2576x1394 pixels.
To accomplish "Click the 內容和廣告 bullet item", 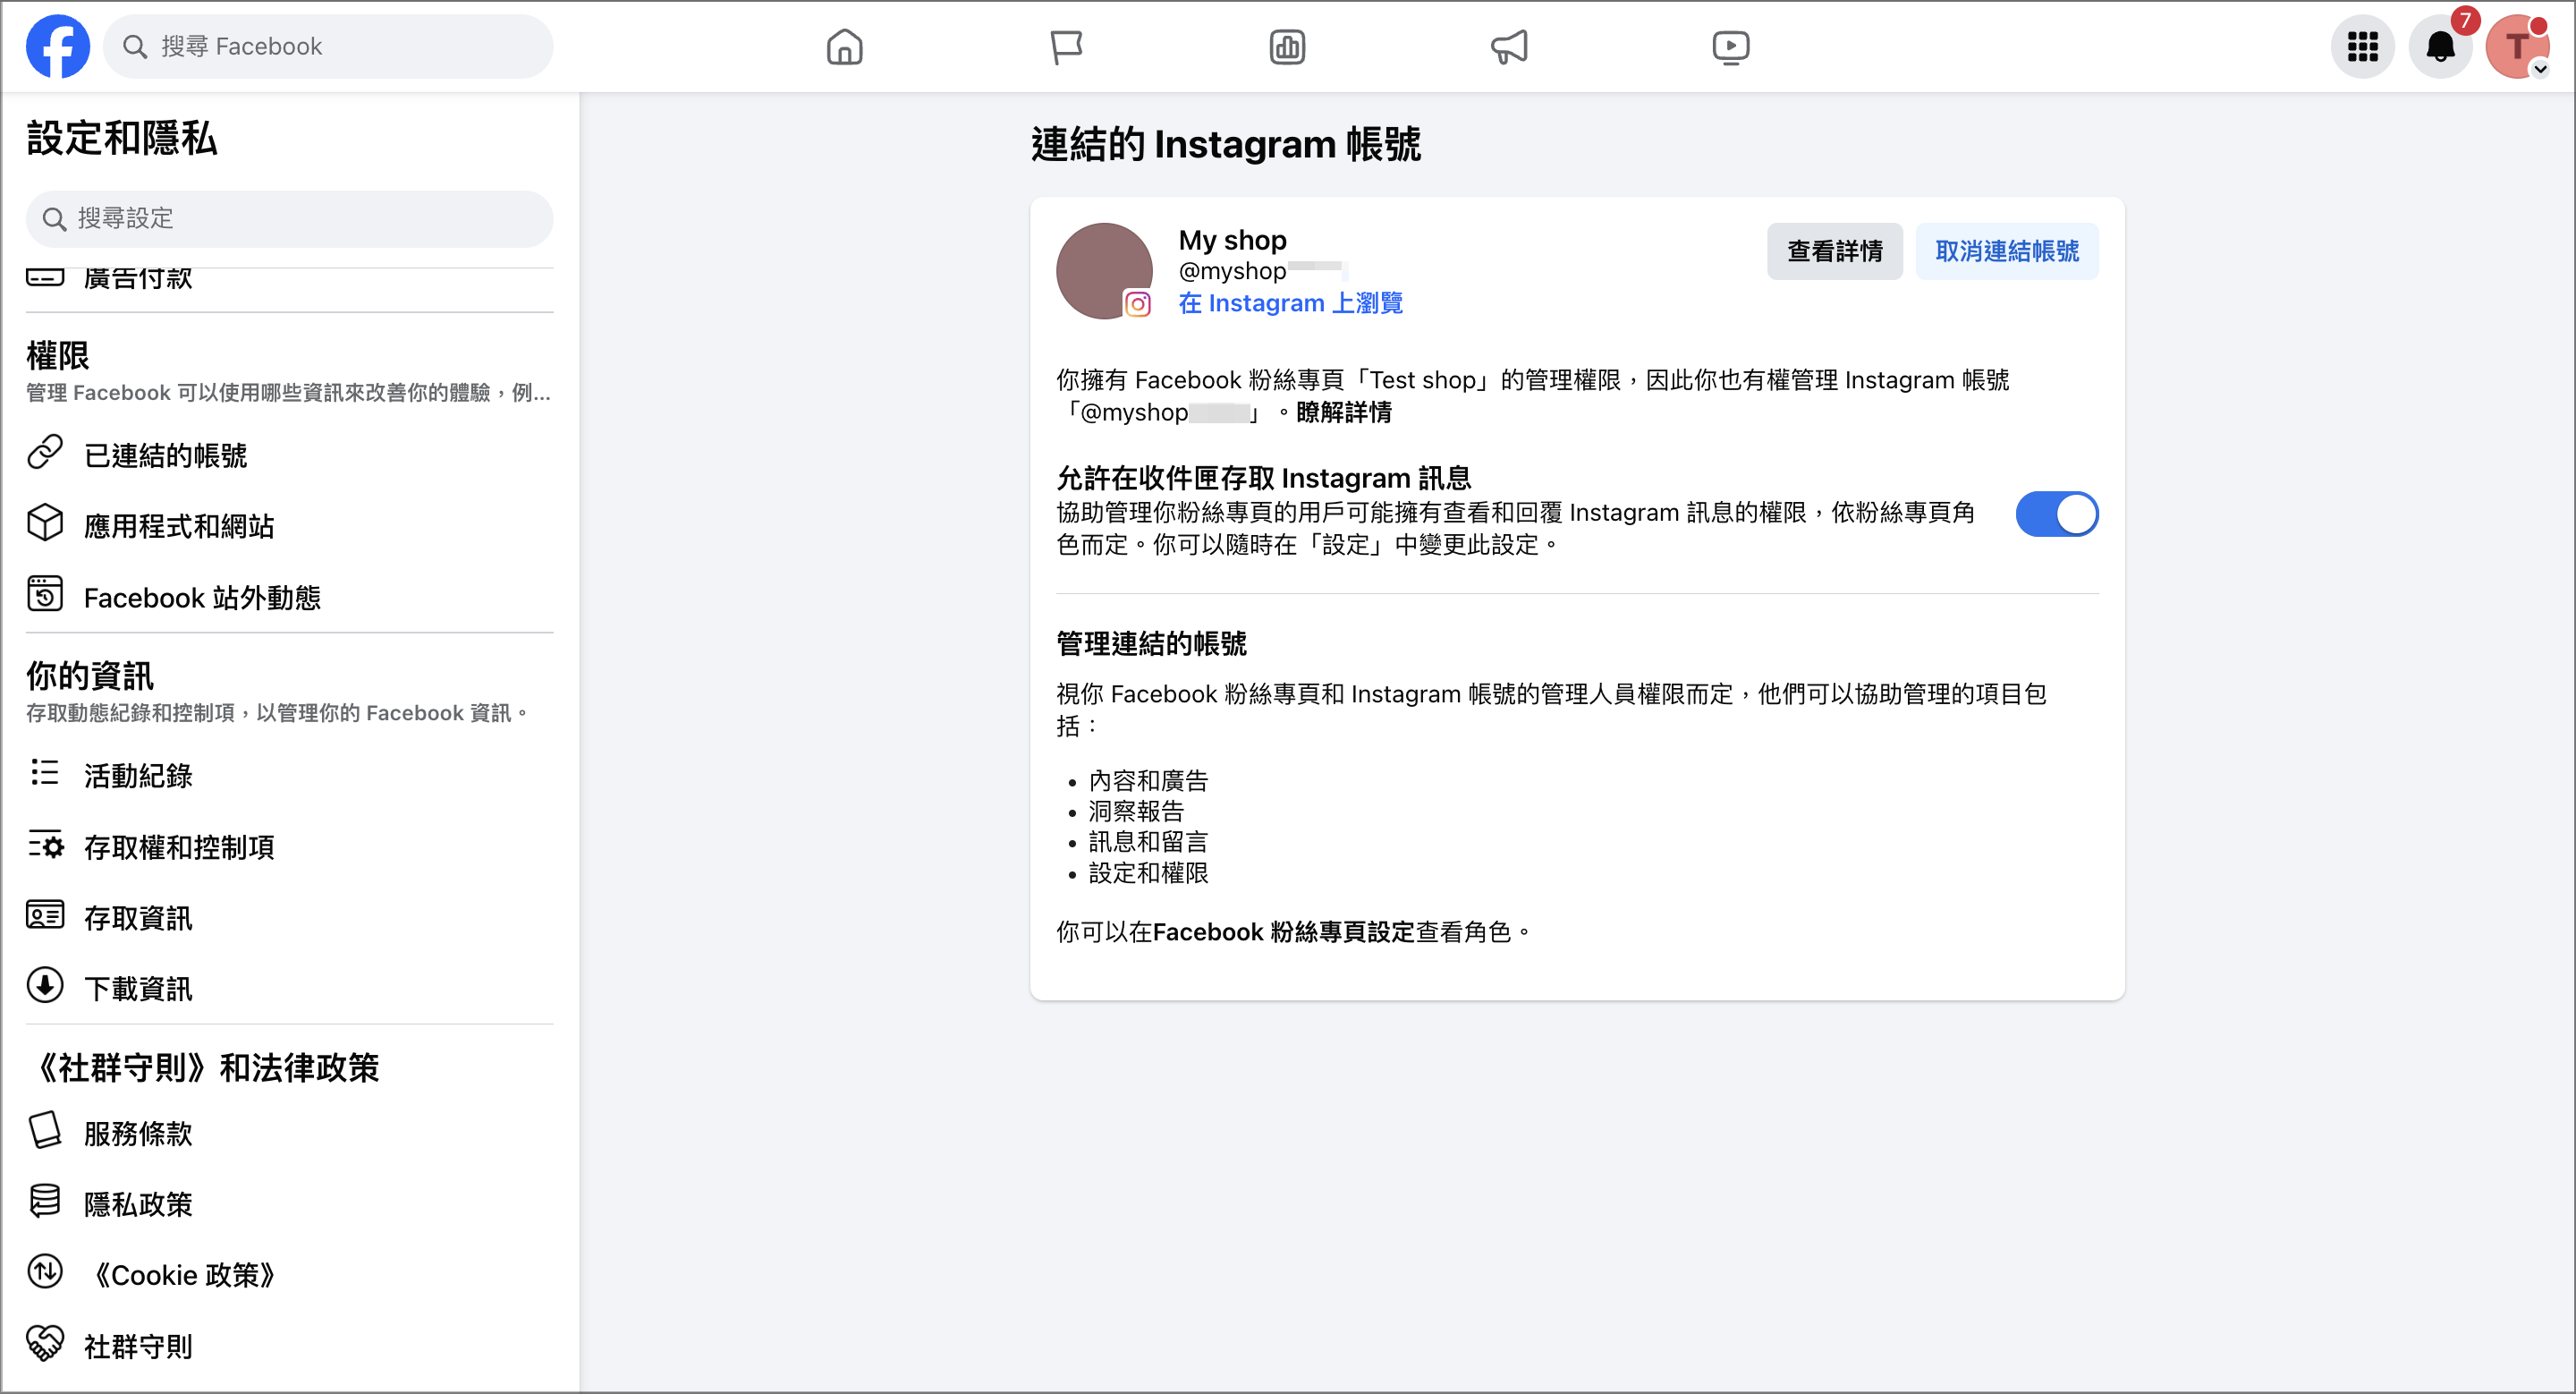I will [1148, 780].
